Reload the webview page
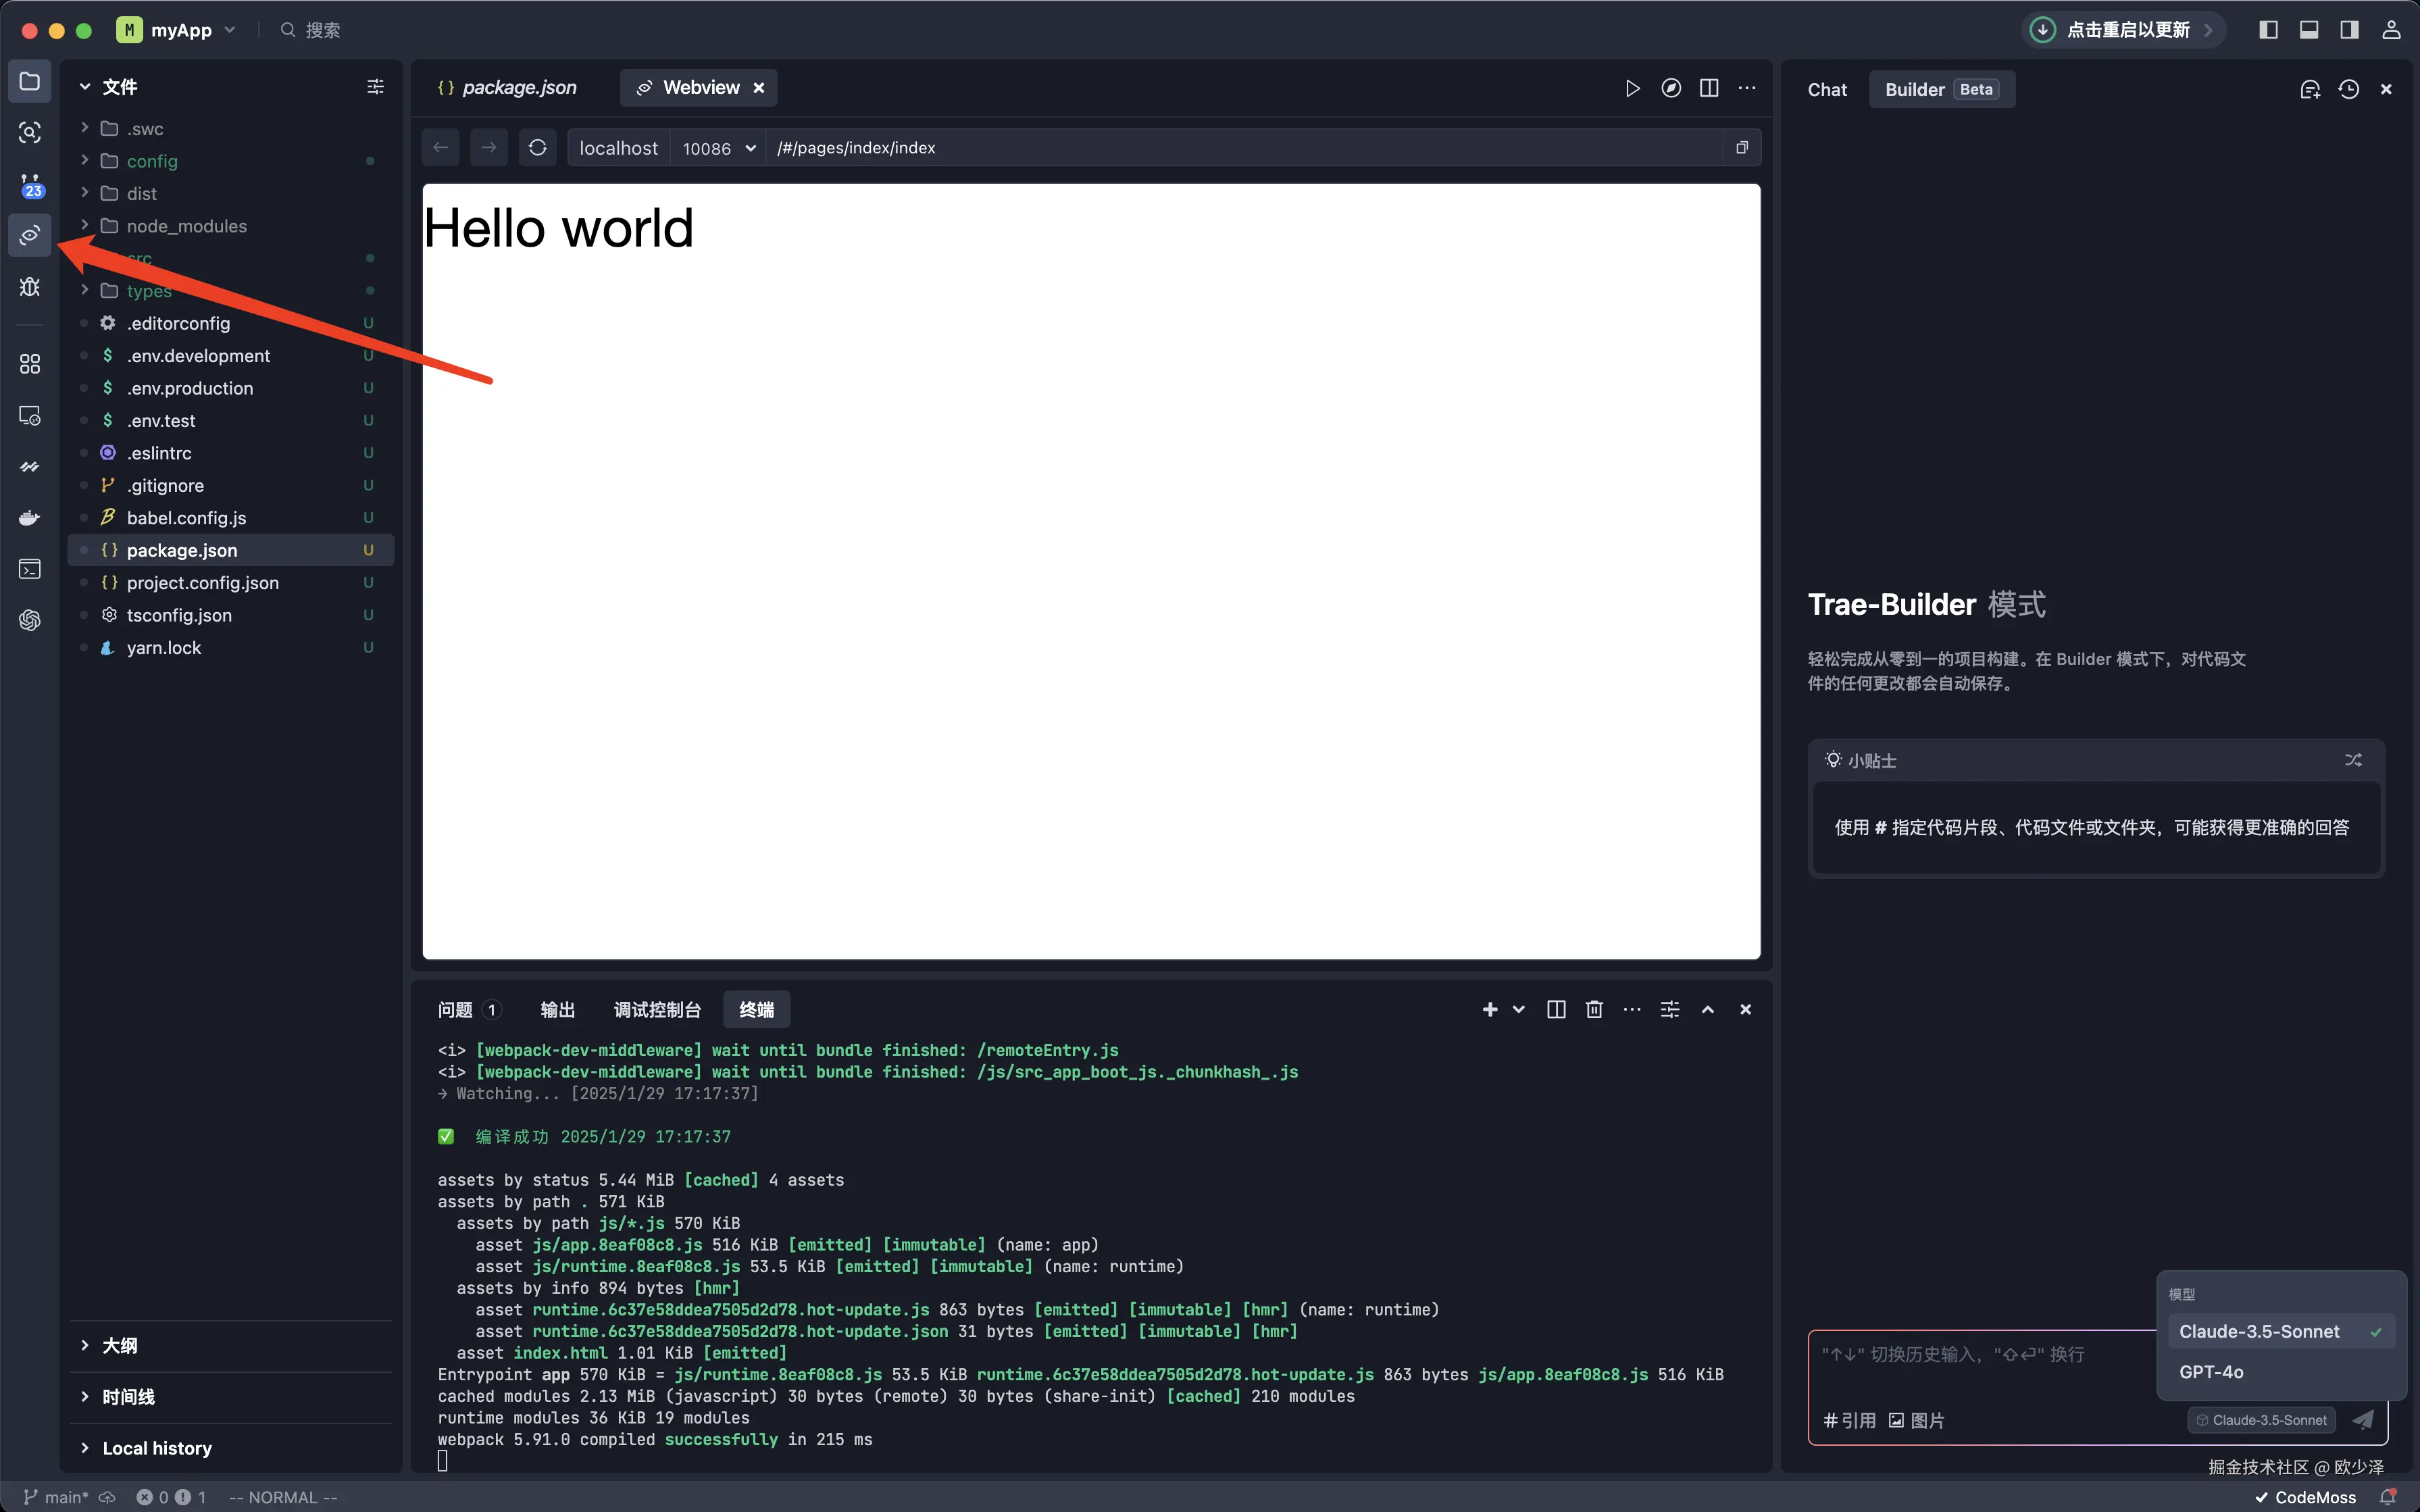 point(537,148)
